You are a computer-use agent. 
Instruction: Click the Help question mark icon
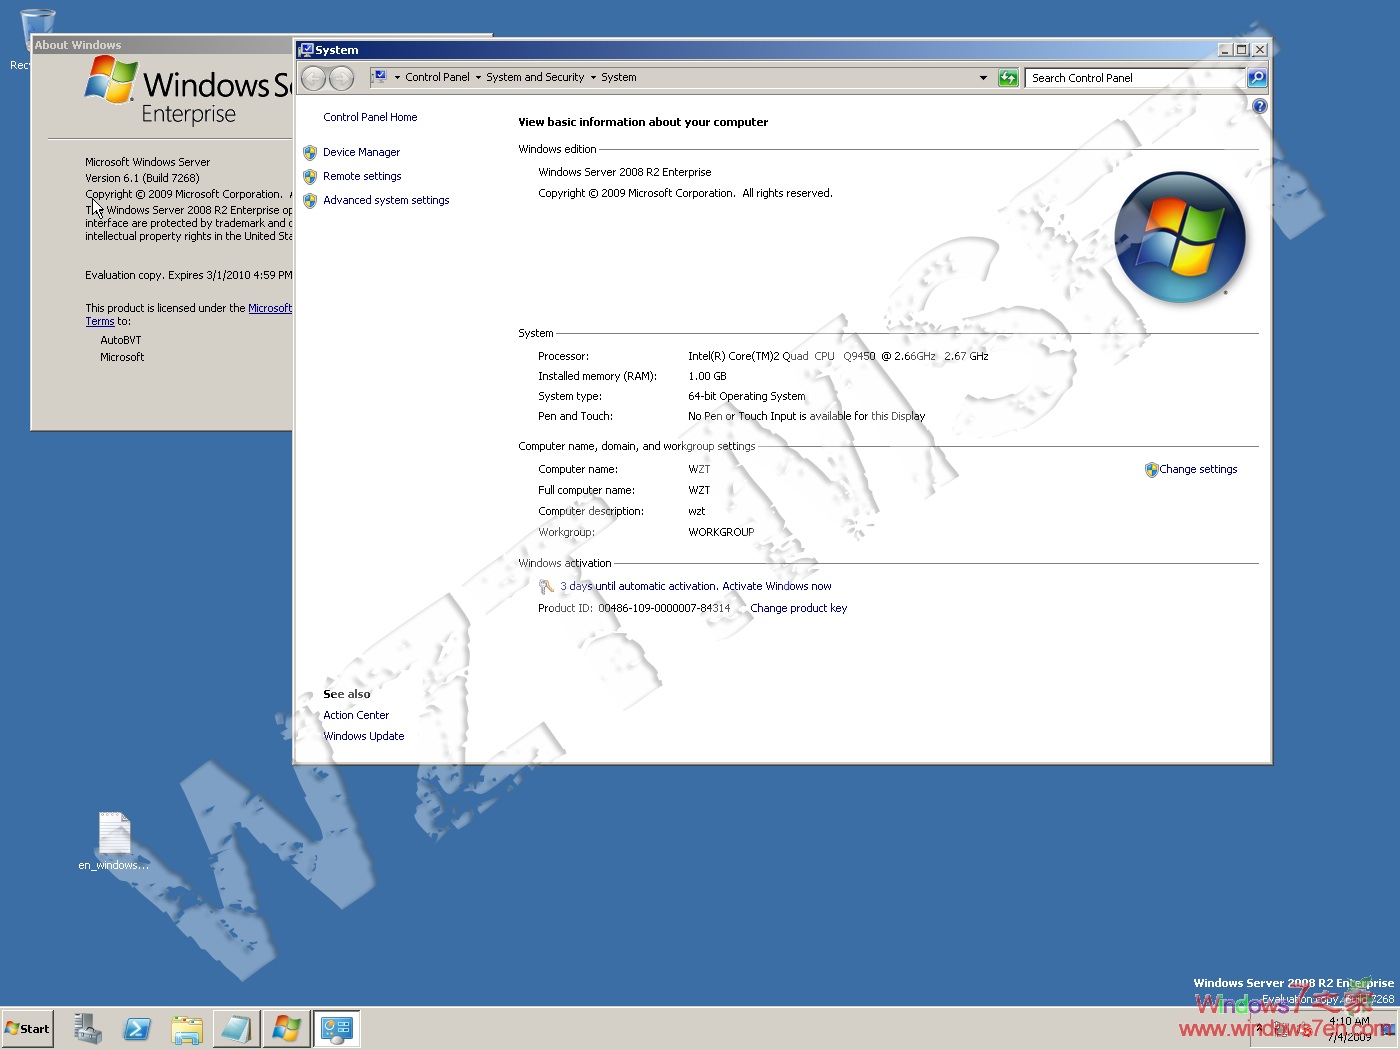coord(1259,105)
